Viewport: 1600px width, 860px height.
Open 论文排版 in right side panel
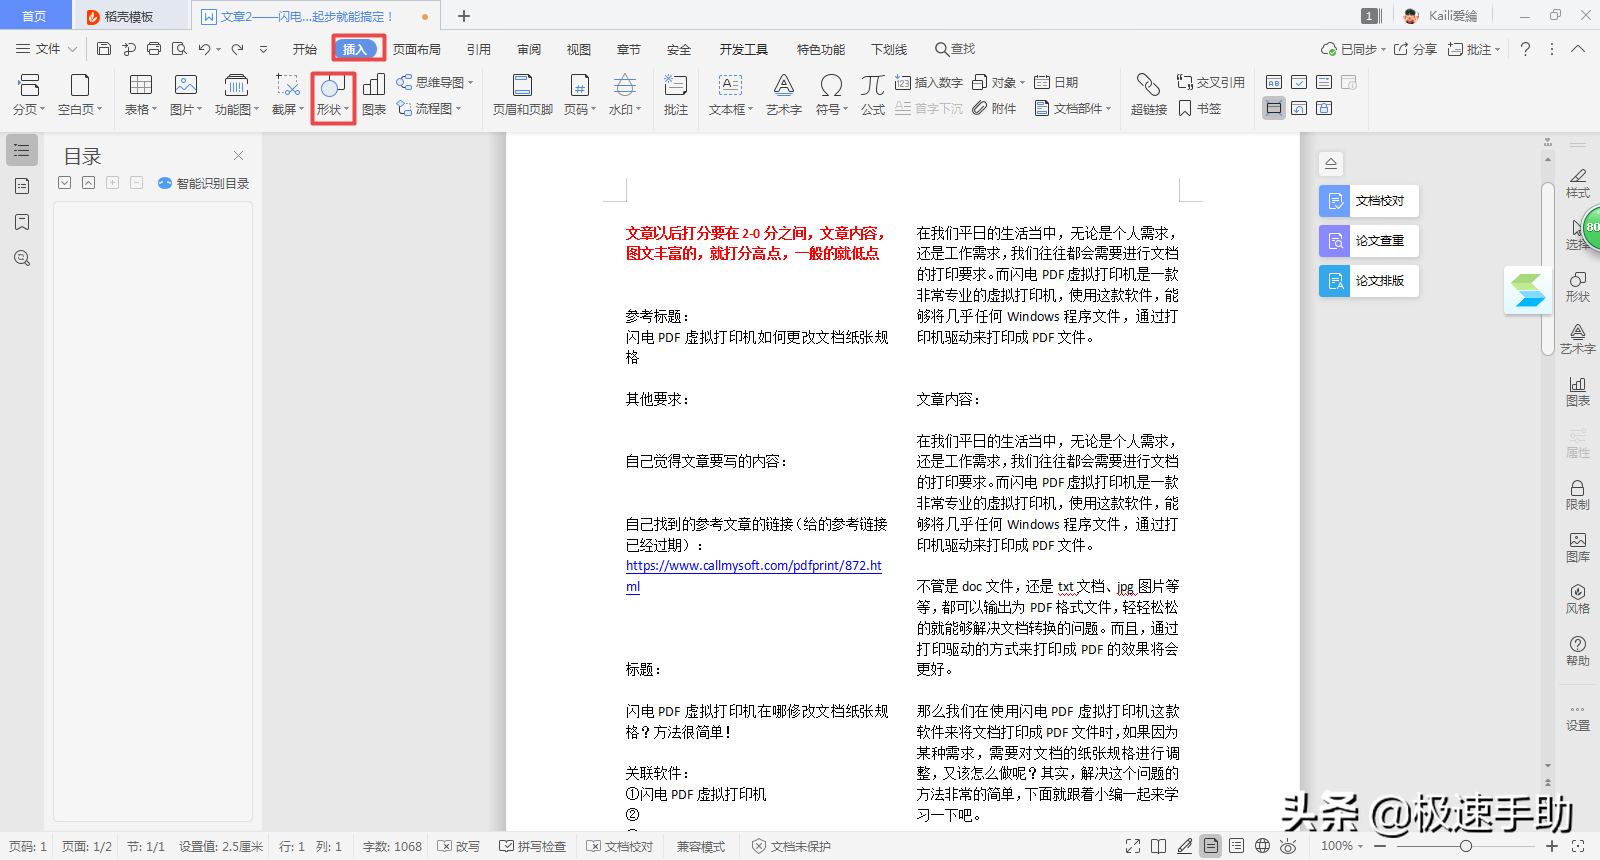pyautogui.click(x=1369, y=281)
